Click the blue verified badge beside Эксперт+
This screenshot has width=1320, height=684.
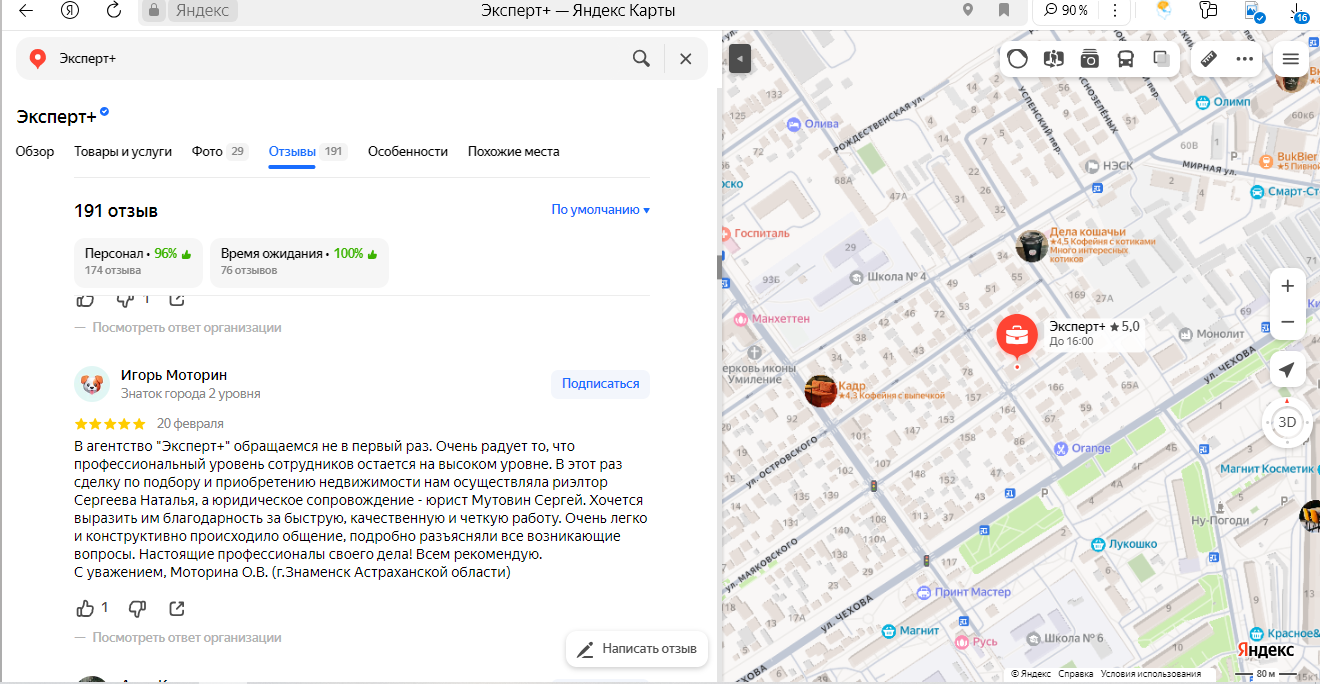(104, 112)
